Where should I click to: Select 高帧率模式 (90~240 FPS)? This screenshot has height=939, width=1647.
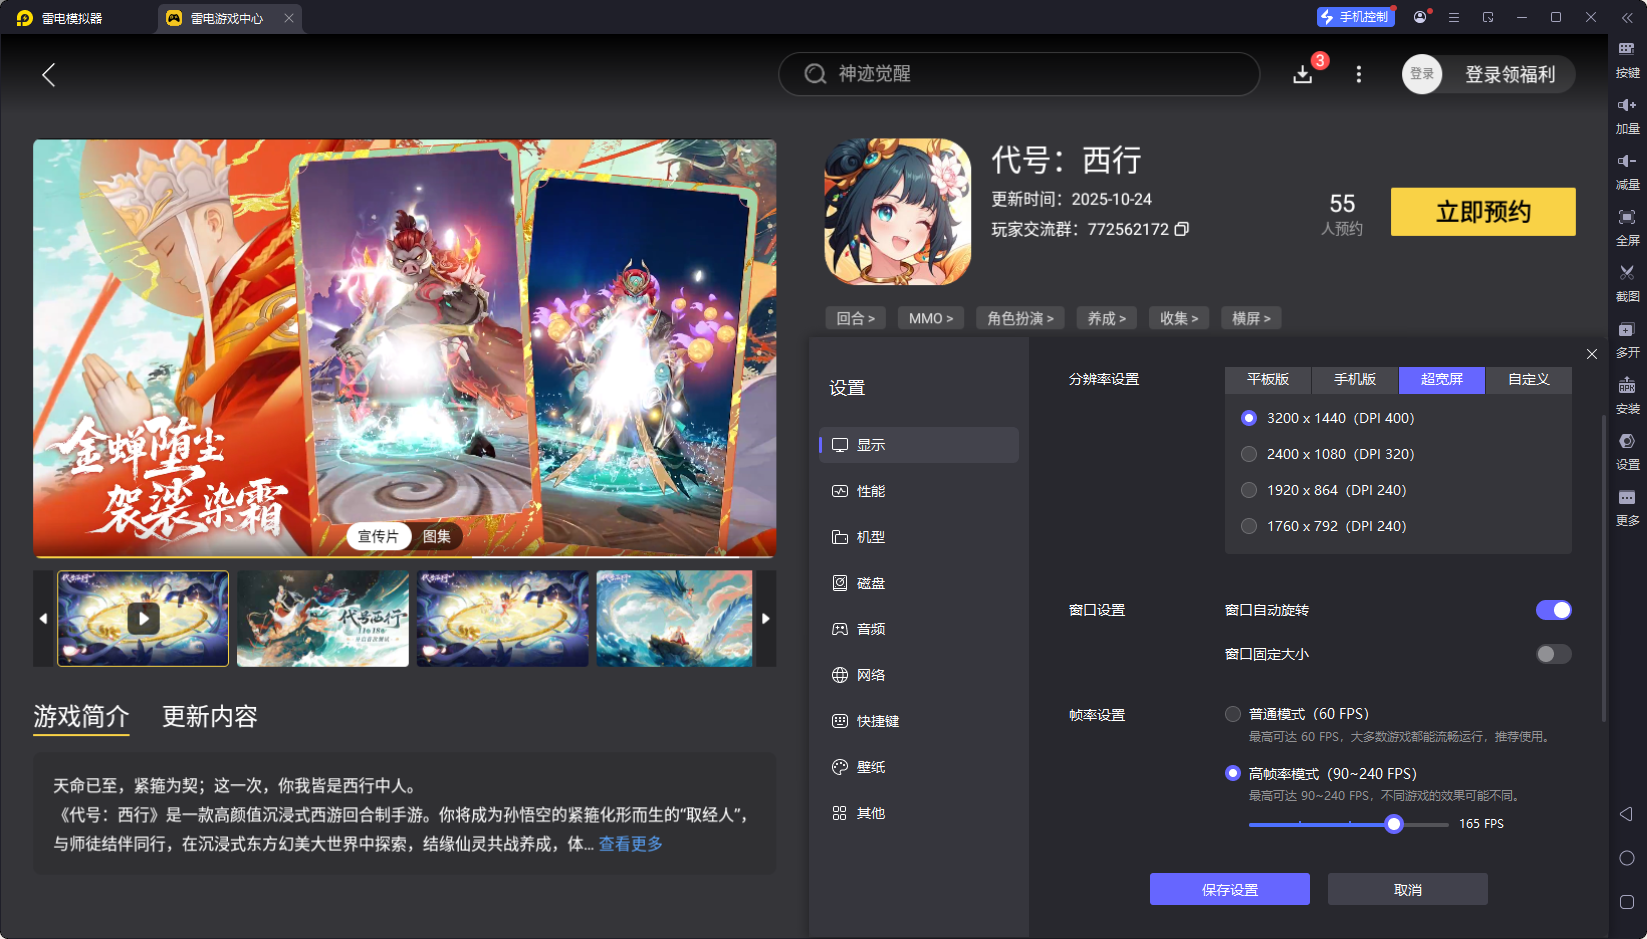click(1233, 773)
